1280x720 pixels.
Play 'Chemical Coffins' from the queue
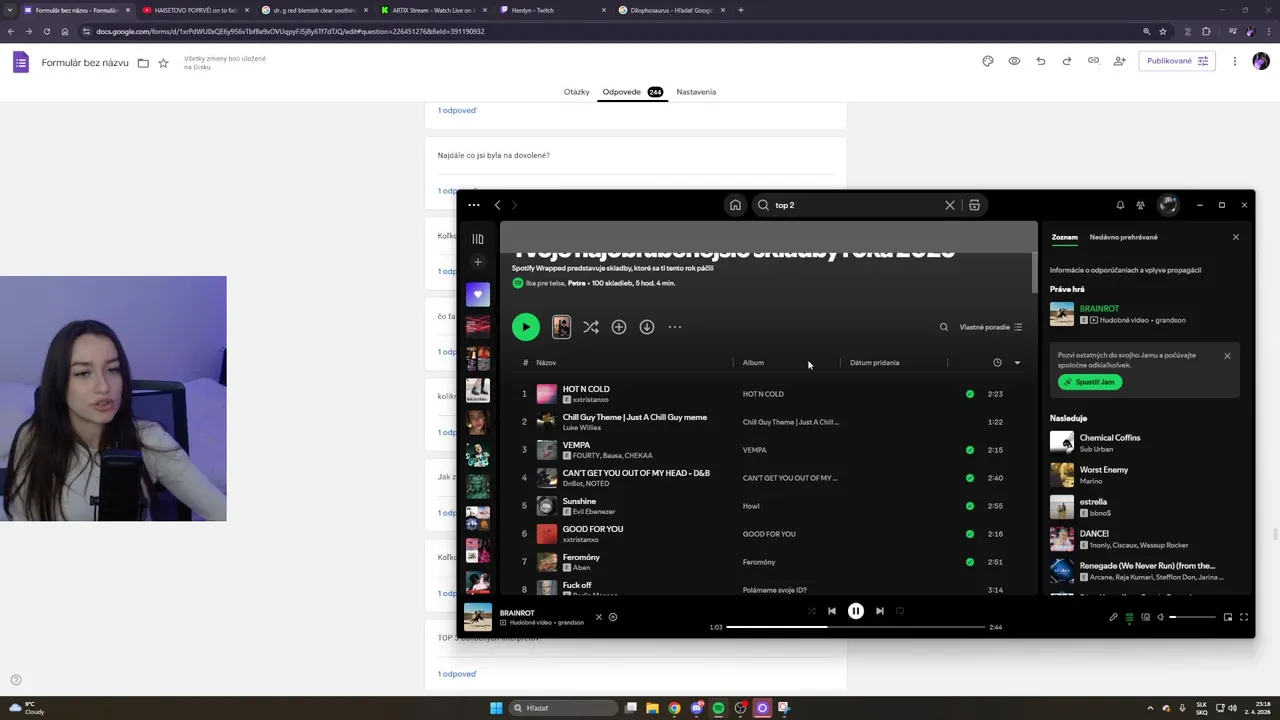tap(1110, 438)
